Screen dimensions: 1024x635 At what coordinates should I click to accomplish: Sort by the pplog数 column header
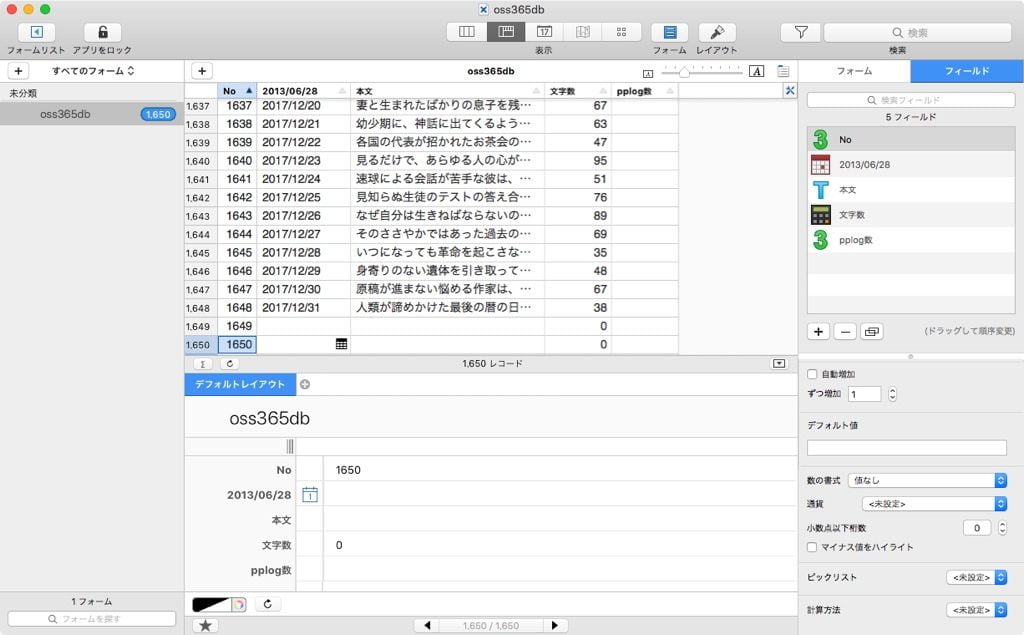645,91
